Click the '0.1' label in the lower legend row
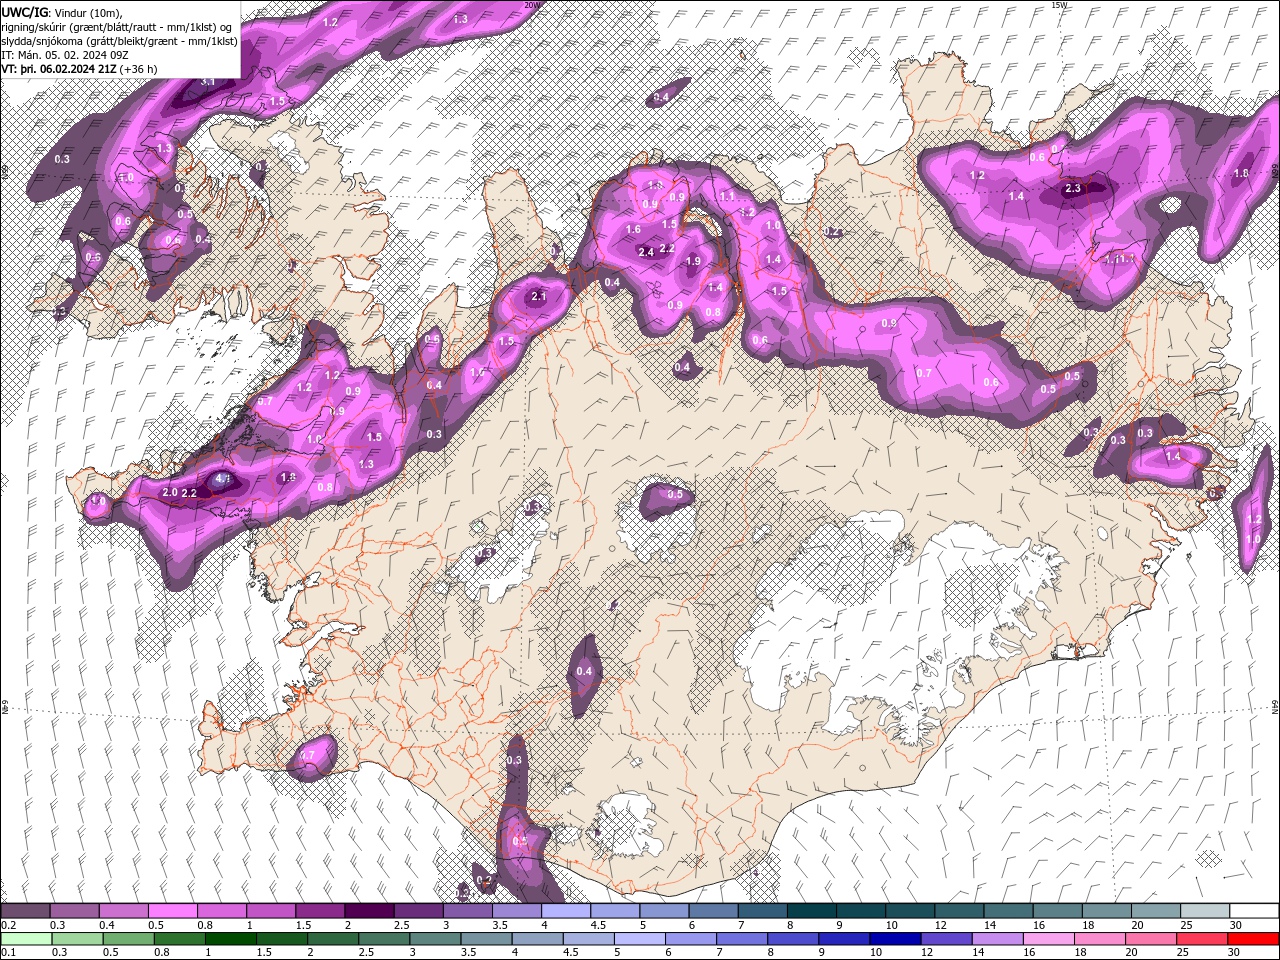This screenshot has height=960, width=1280. coord(8,953)
